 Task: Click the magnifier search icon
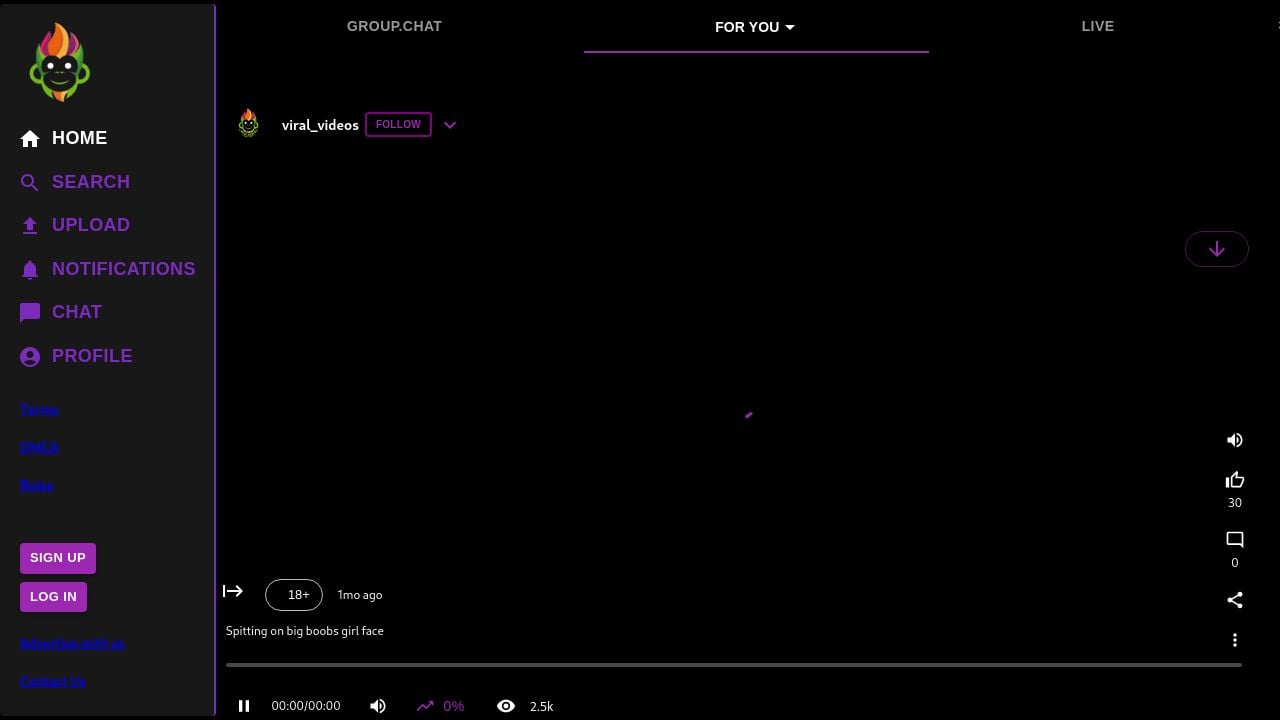click(30, 182)
